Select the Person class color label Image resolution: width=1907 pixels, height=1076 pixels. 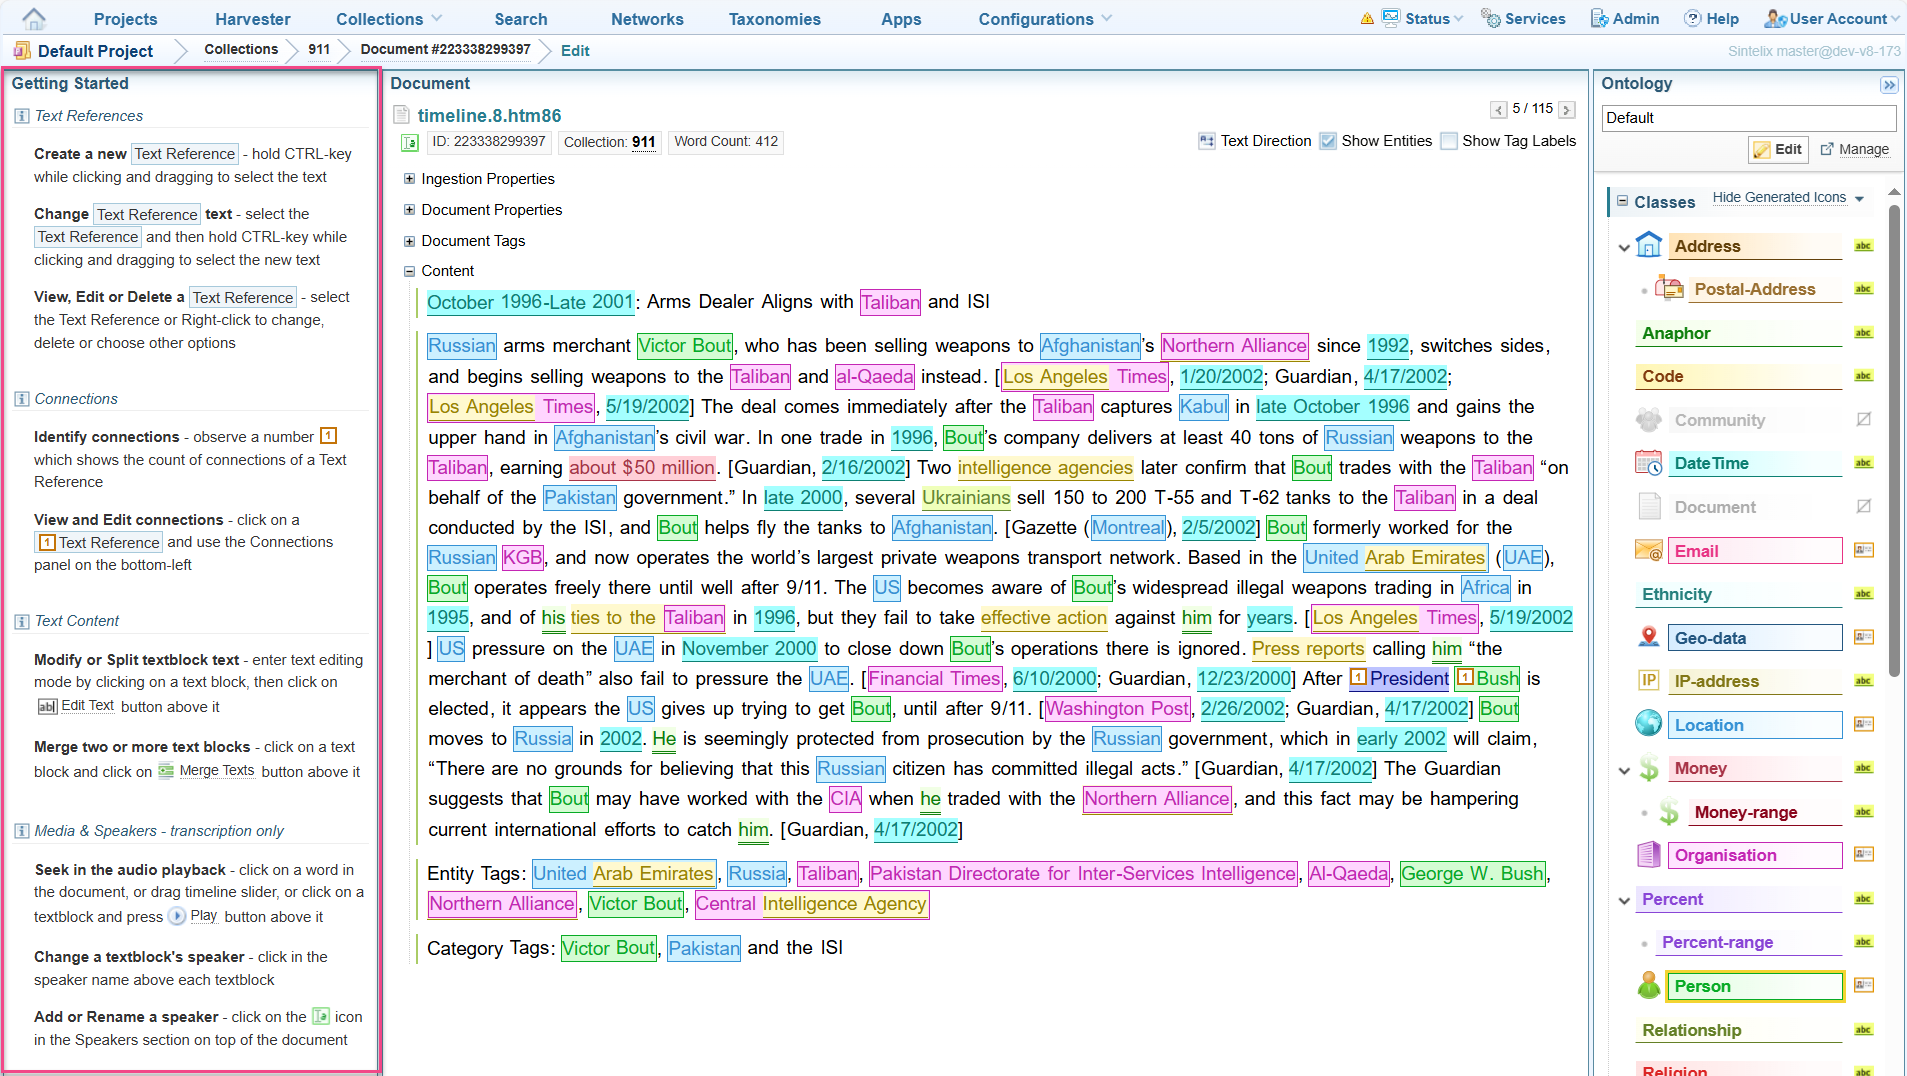[x=1754, y=987]
